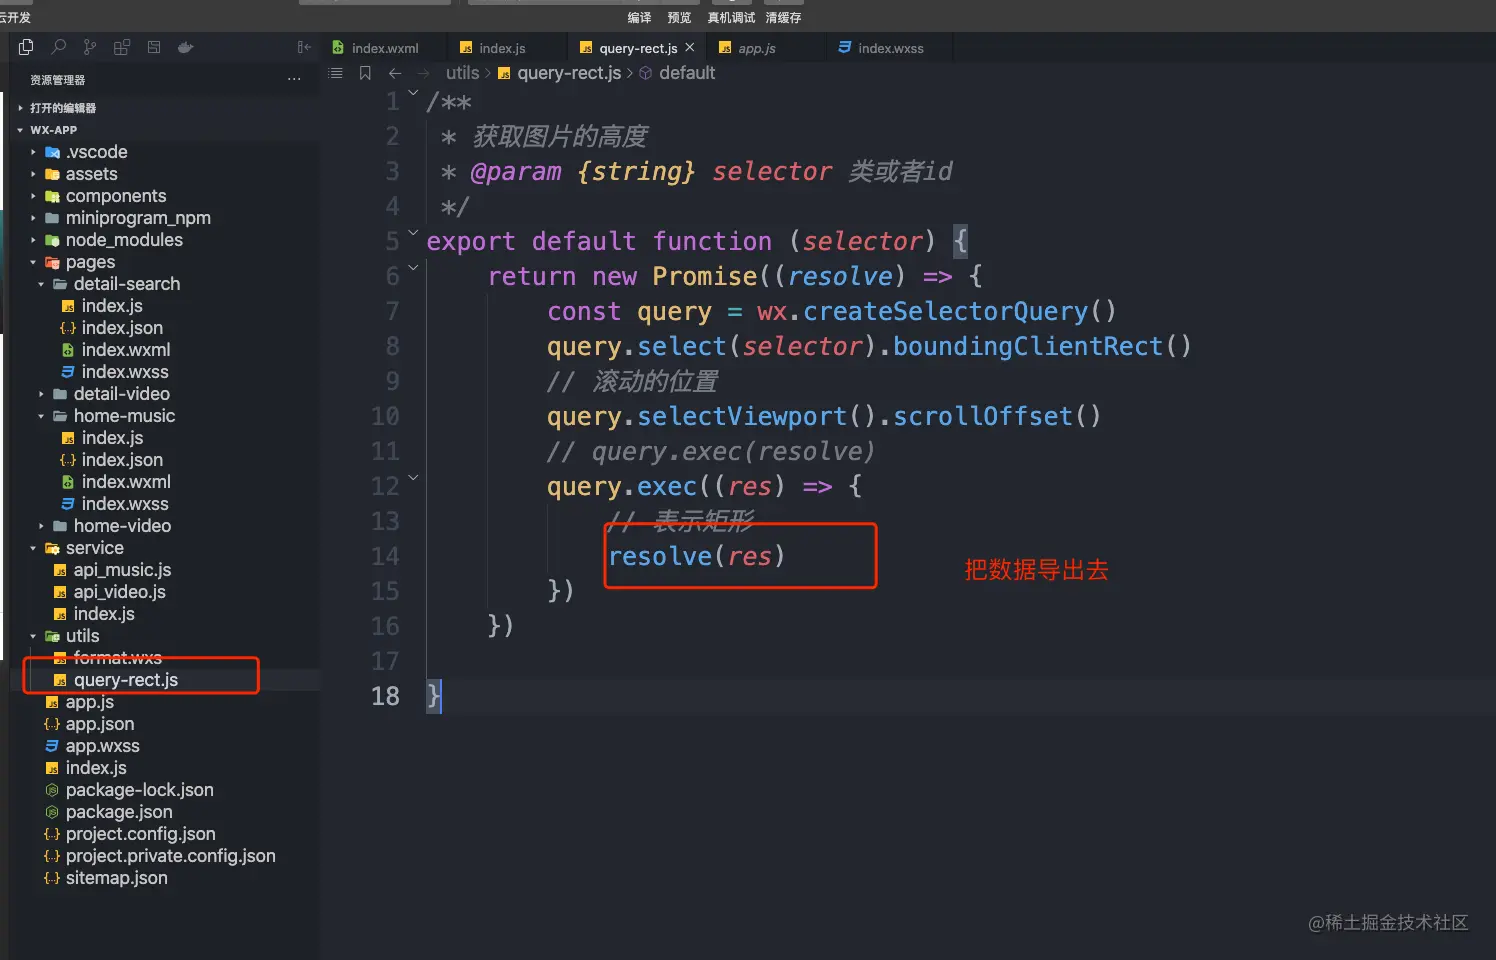Image resolution: width=1496 pixels, height=960 pixels.
Task: Open app.wxss in the file tree
Action: pyautogui.click(x=103, y=746)
